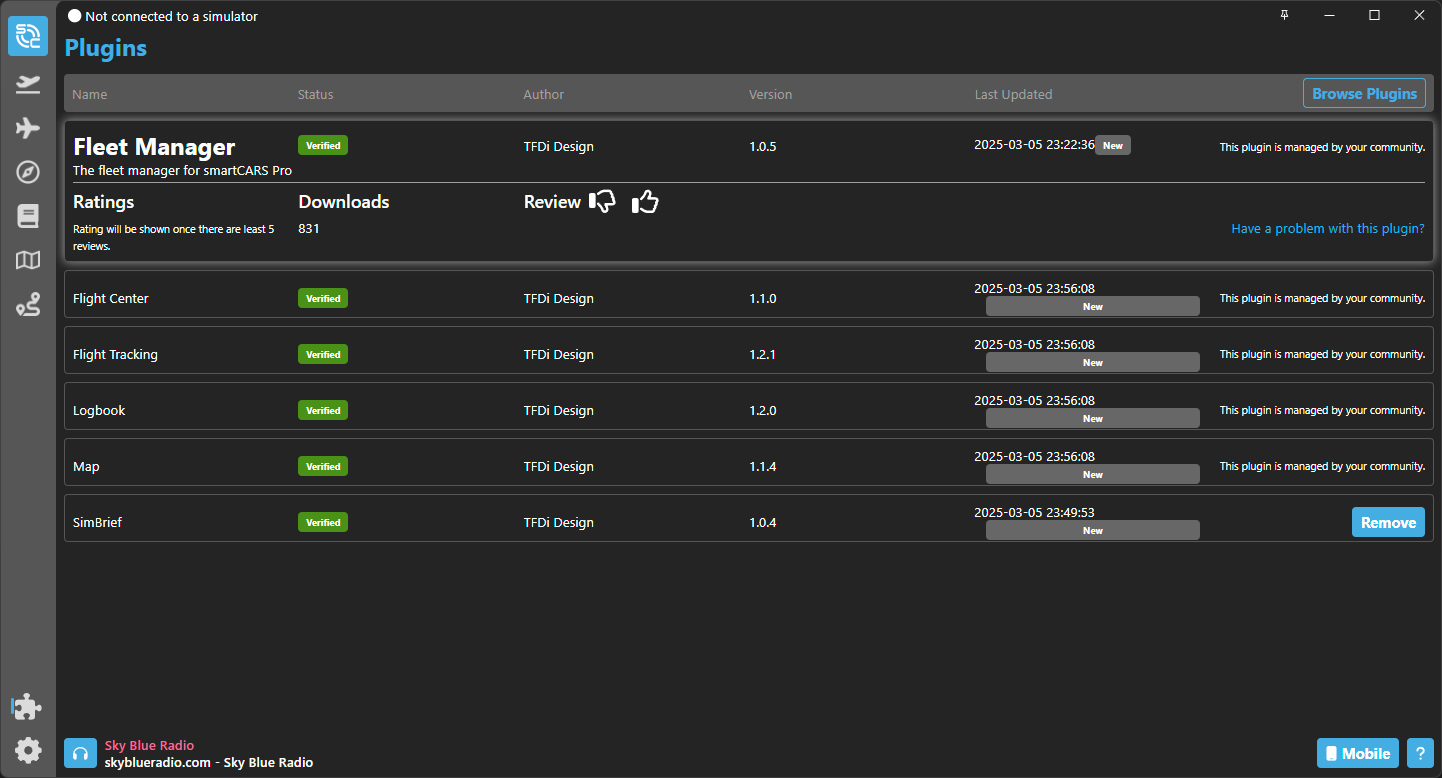1442x778 pixels.
Task: Click the Last Updated column header
Action: coord(1013,94)
